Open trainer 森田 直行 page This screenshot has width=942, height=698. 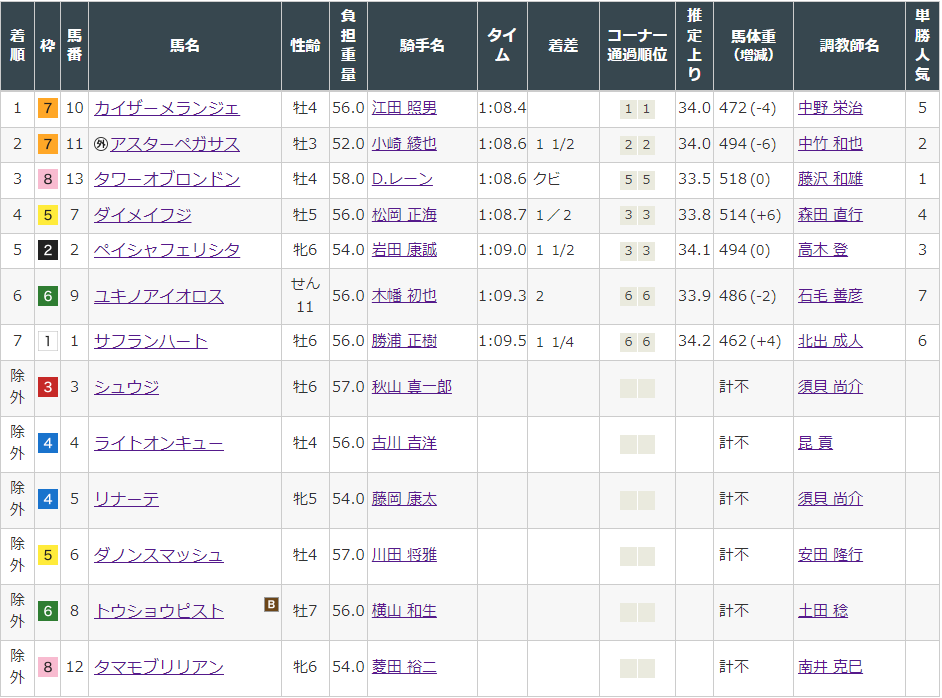point(830,215)
